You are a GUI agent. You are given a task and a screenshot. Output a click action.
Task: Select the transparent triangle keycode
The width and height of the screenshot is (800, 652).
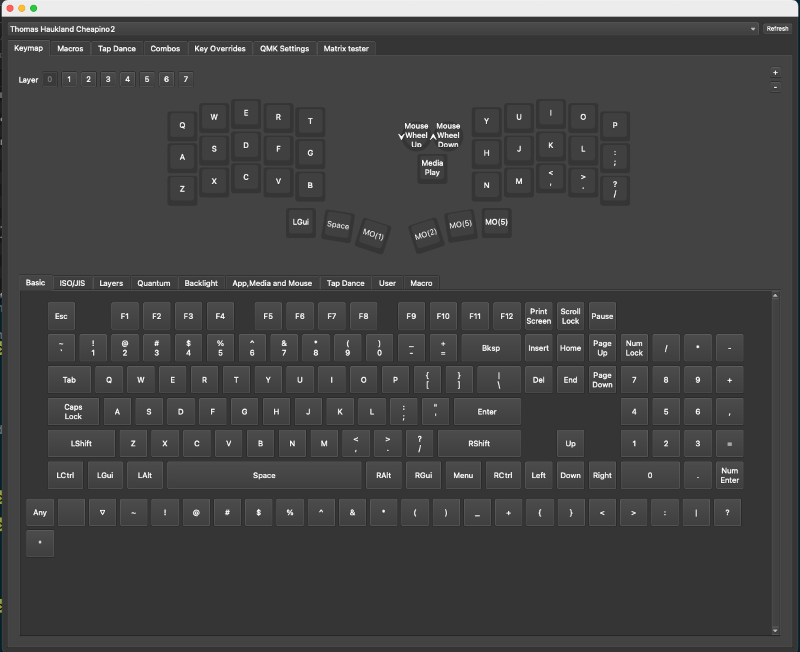point(102,512)
